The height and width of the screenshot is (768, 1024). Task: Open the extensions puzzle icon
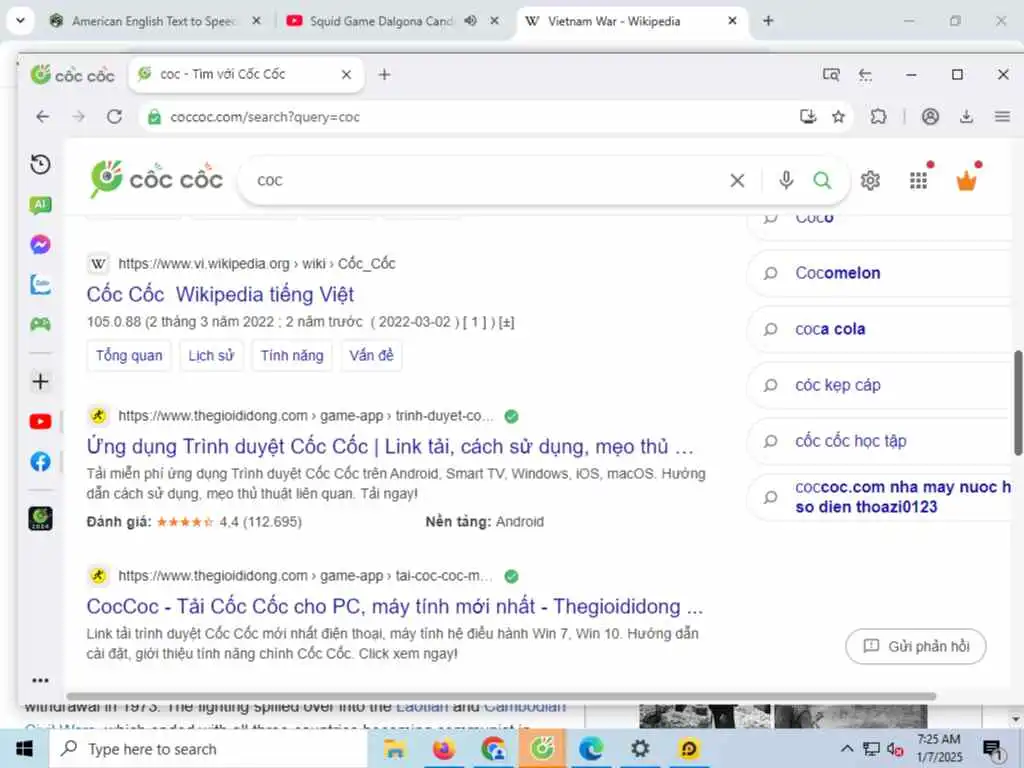pyautogui.click(x=879, y=117)
